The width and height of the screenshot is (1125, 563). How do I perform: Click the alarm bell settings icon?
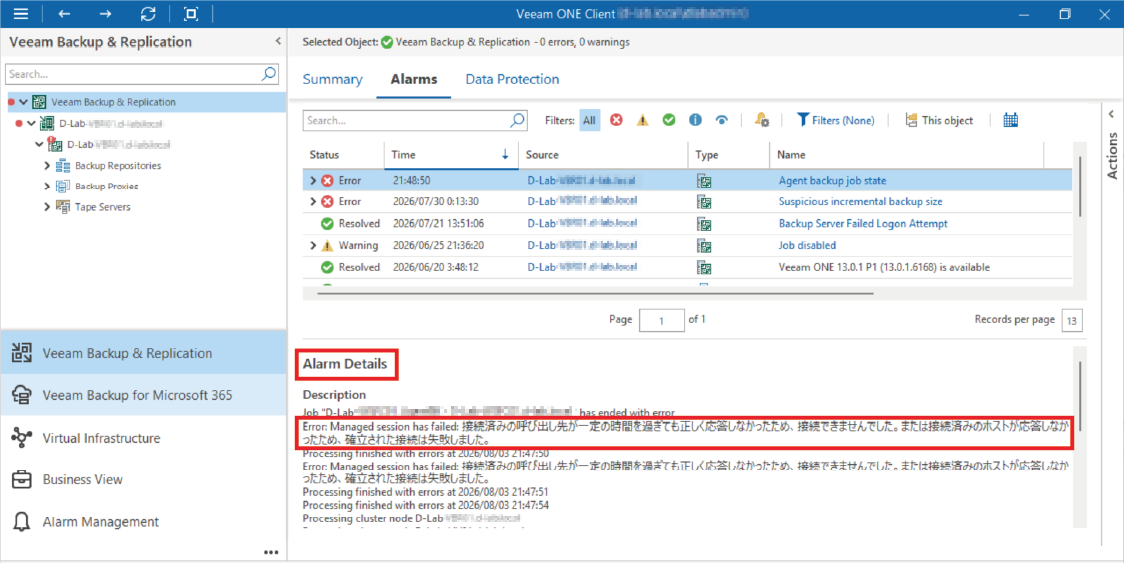(762, 120)
